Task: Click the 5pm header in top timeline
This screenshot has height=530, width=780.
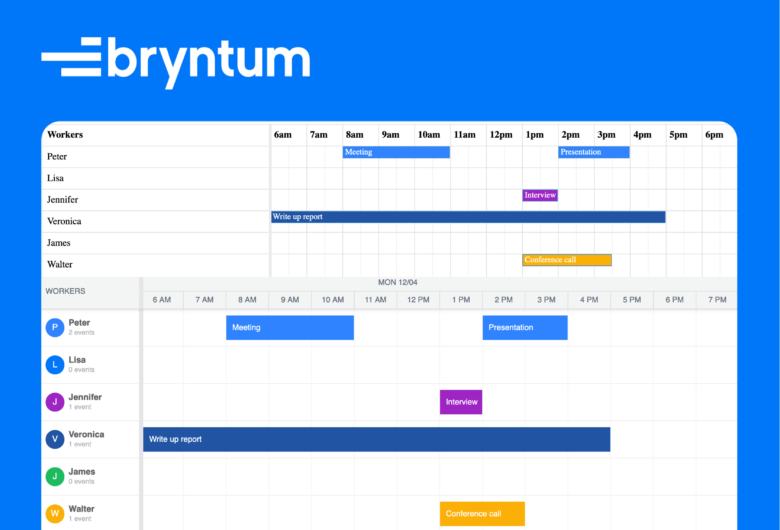Action: (x=684, y=135)
